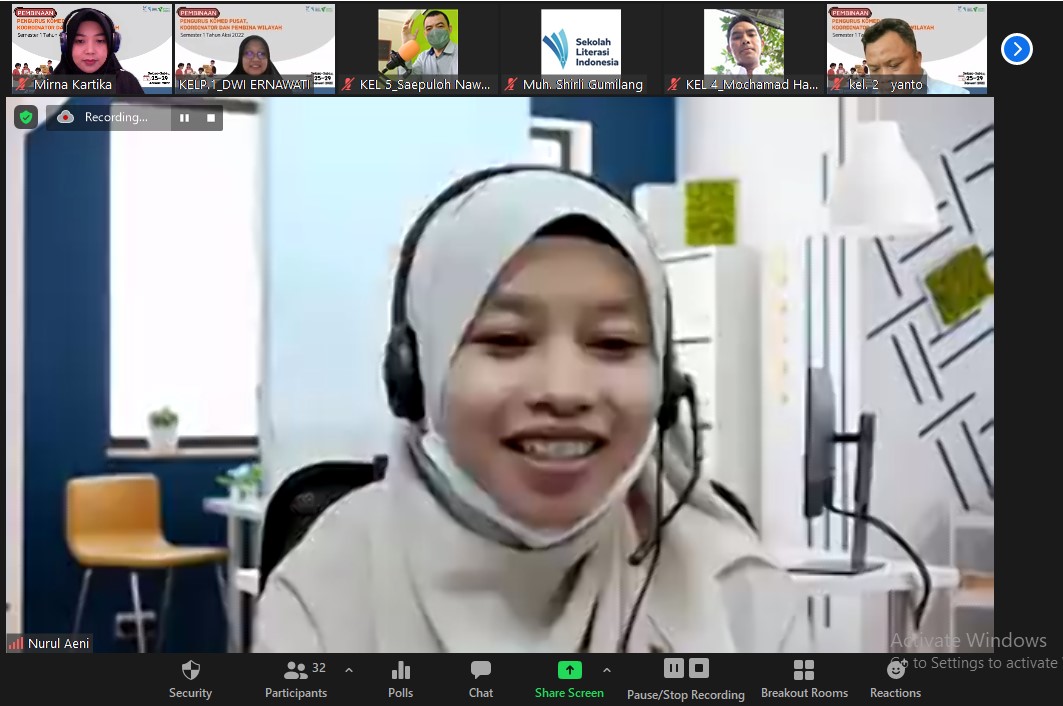This screenshot has width=1063, height=706.
Task: Select the Muh. Shirli Gumilang tile
Action: pyautogui.click(x=581, y=48)
